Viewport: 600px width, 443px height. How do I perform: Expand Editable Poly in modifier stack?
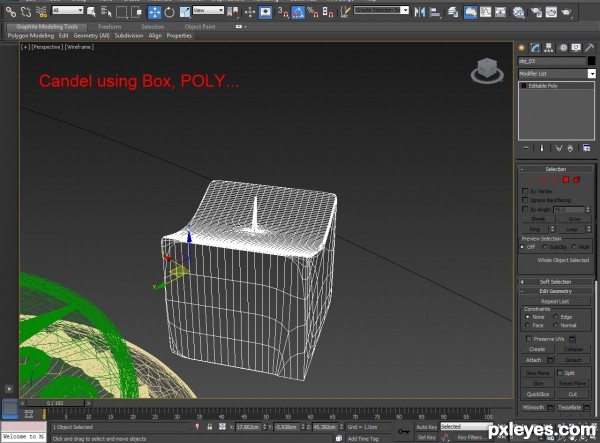[x=524, y=86]
